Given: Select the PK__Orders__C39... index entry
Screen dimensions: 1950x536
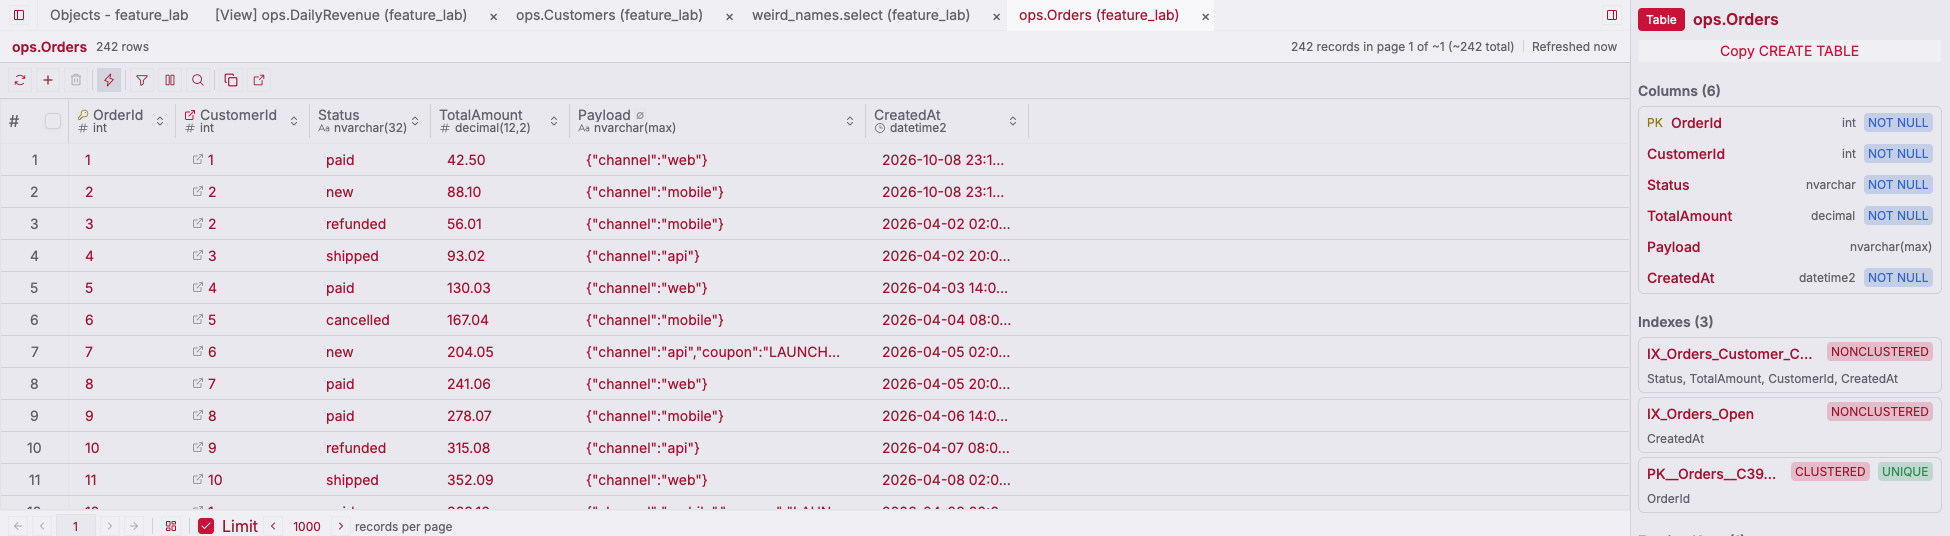Looking at the screenshot, I should [x=1789, y=485].
